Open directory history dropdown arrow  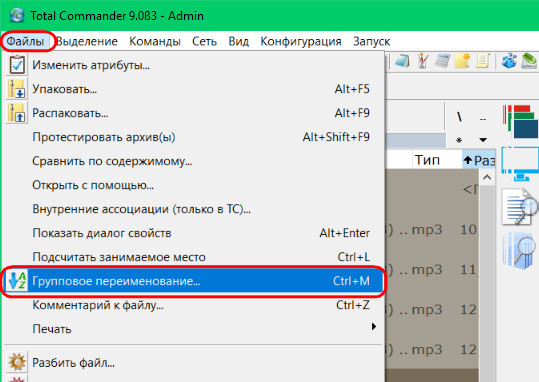tap(483, 140)
